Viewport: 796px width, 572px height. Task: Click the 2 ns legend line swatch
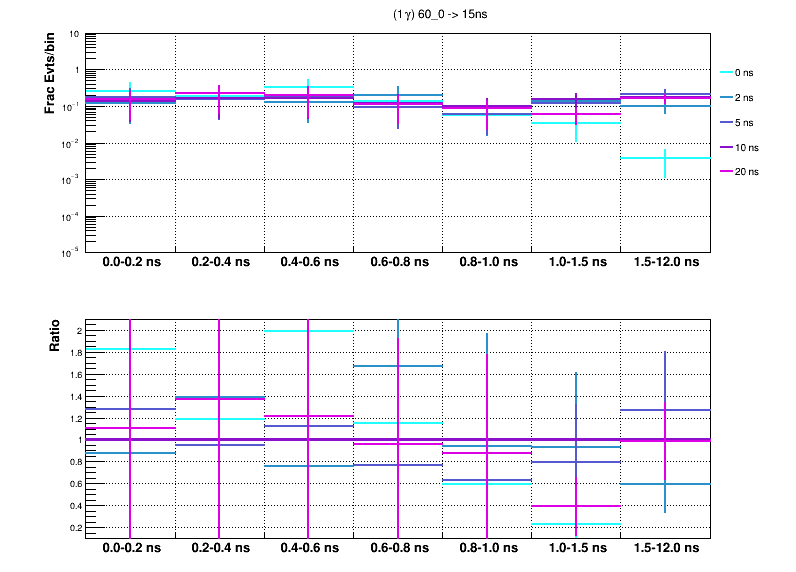728,98
